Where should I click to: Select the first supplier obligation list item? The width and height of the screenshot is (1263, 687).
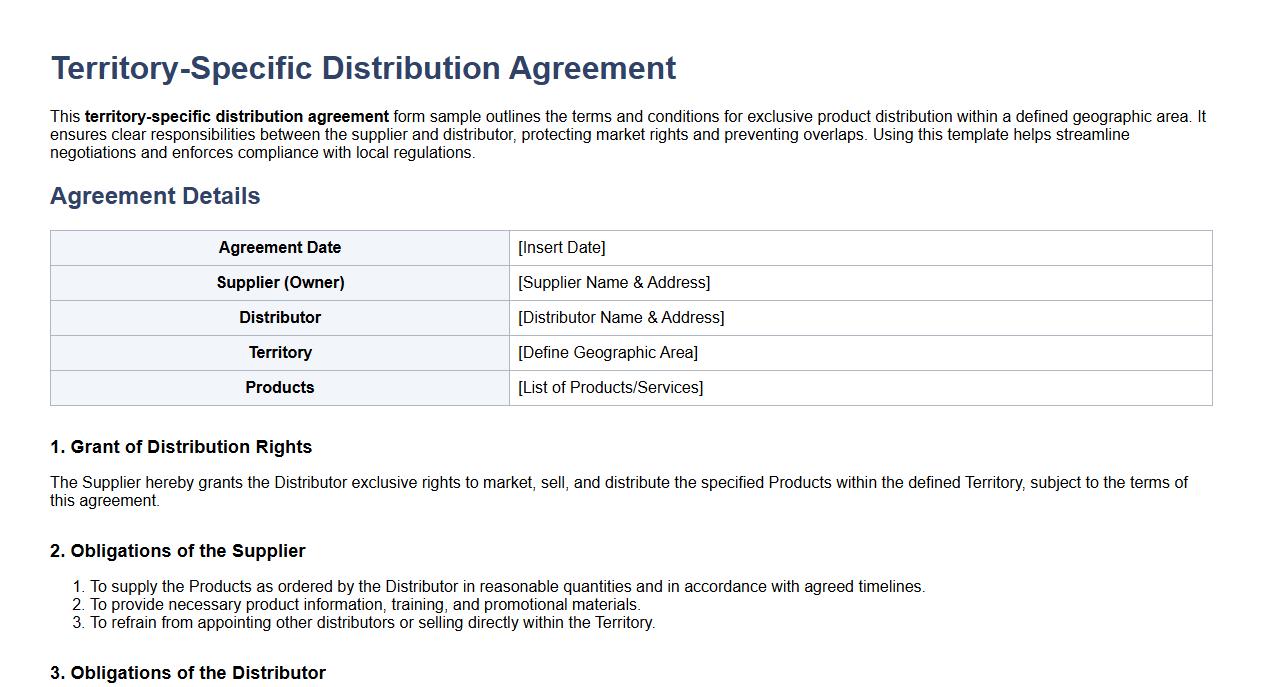(x=505, y=586)
